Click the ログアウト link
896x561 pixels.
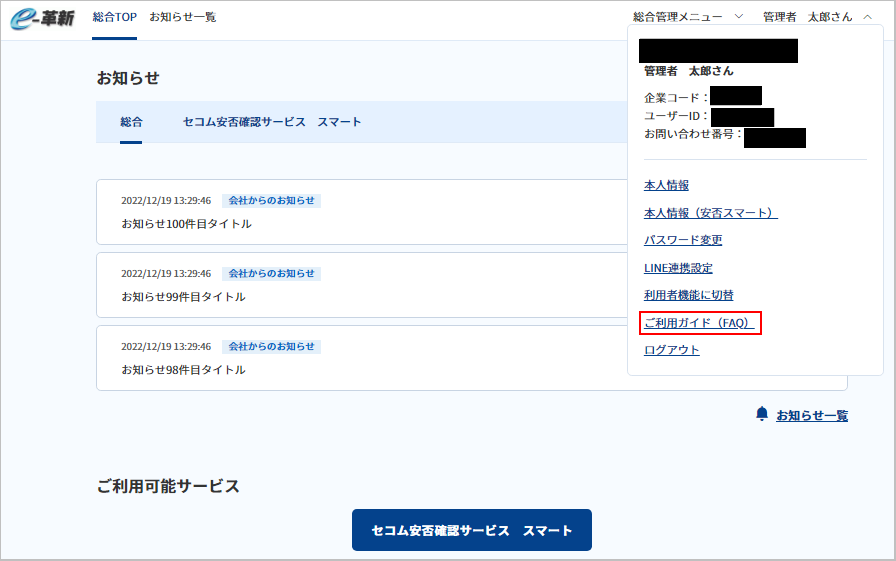[x=671, y=350]
